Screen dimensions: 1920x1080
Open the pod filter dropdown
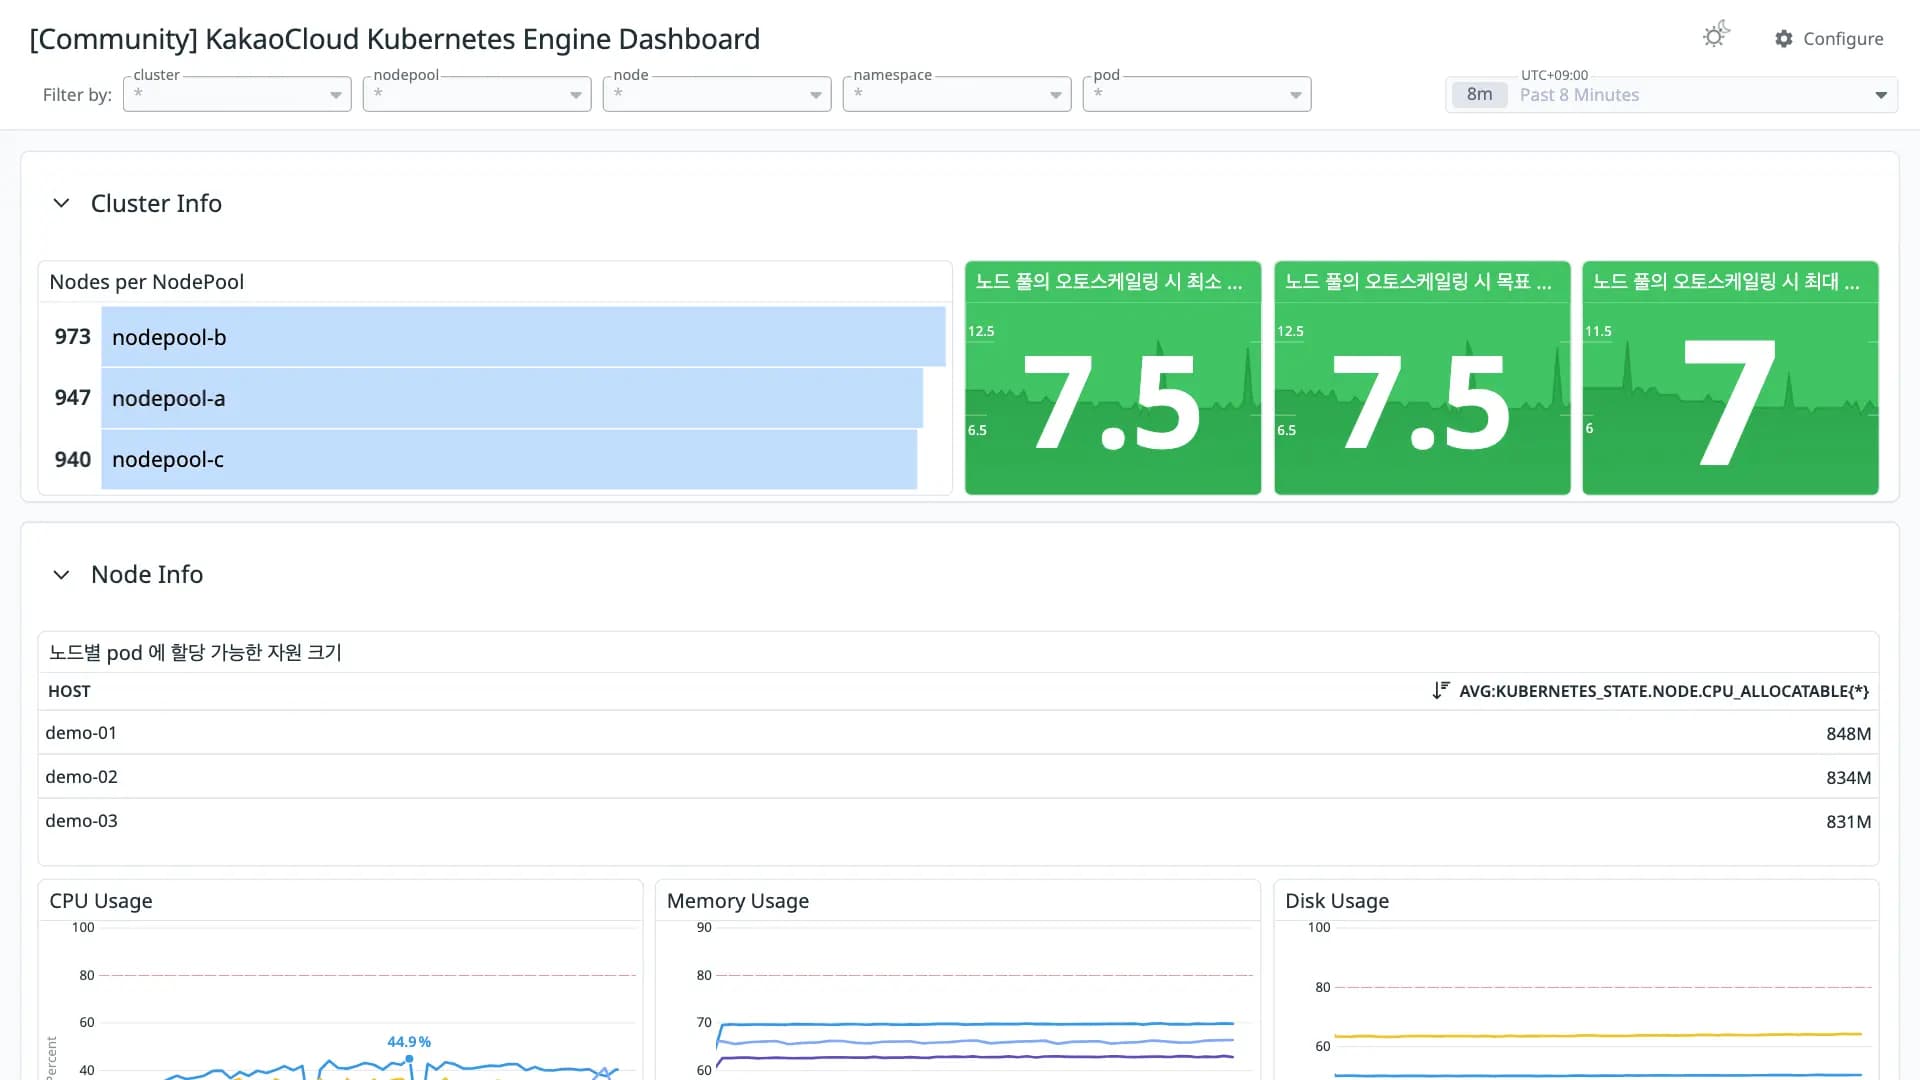point(1197,94)
